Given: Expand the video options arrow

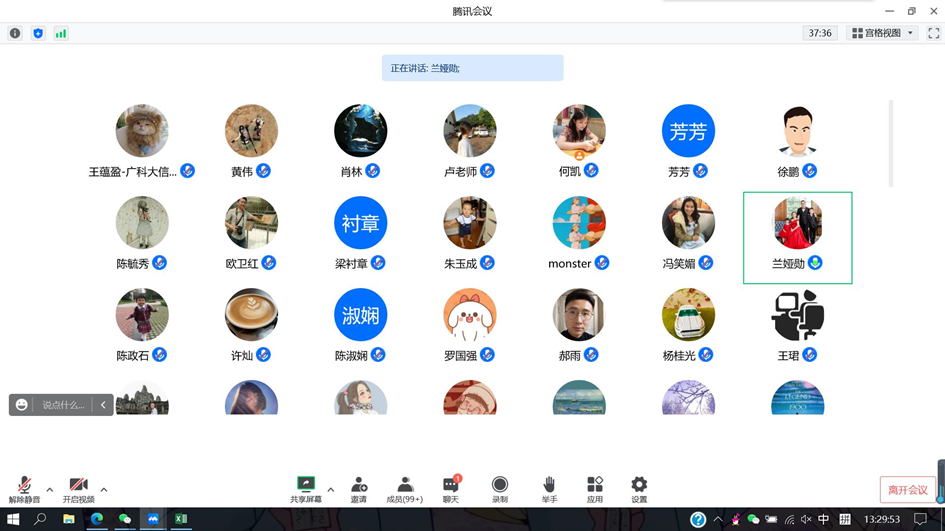Looking at the screenshot, I should (104, 490).
